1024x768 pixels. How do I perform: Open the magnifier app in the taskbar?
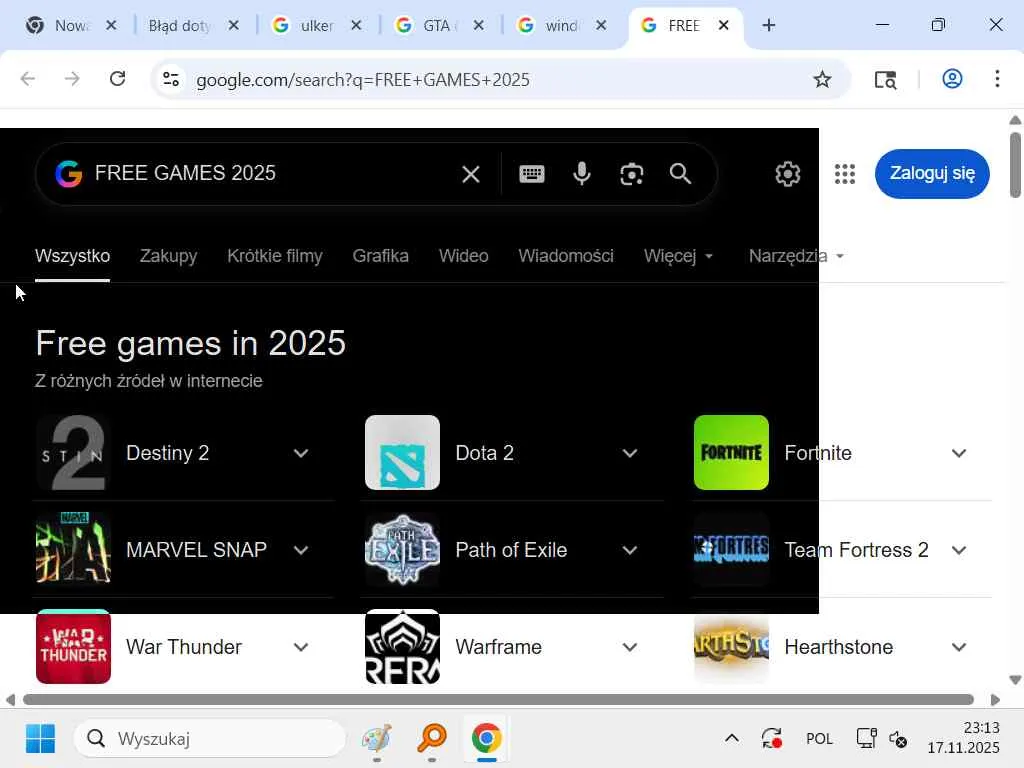(x=432, y=739)
